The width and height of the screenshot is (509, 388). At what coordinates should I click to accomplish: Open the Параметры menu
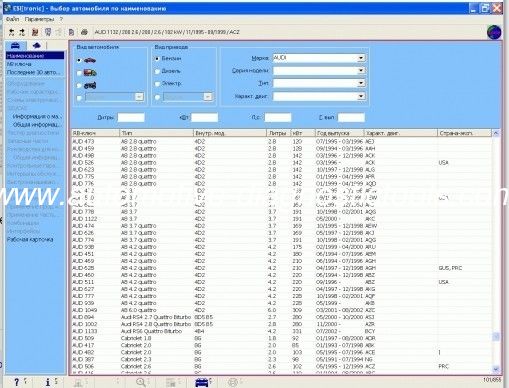pos(39,19)
